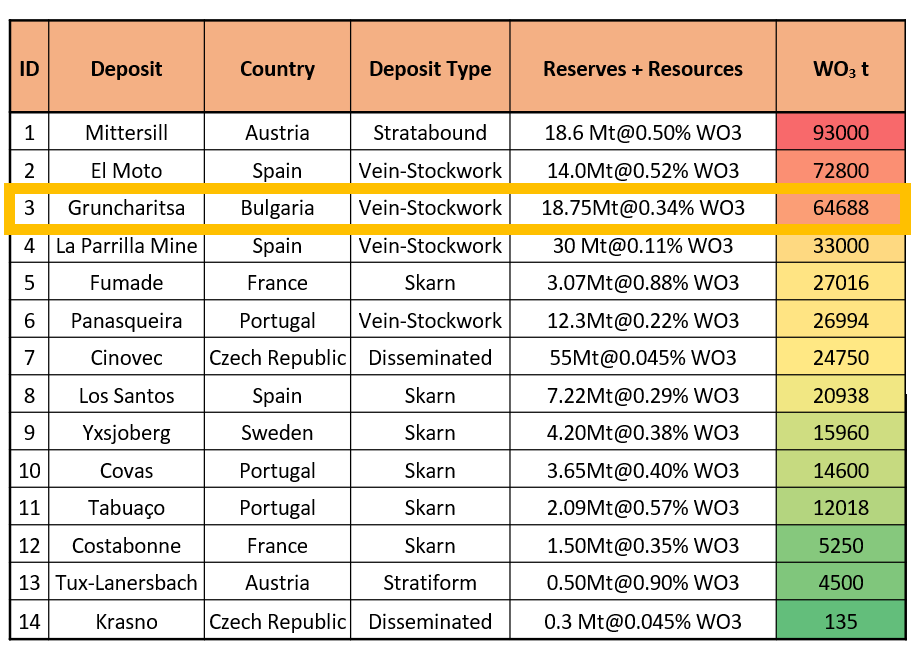Click the Bulgaria country cell
Screen dimensions: 914x663
[x=277, y=208]
